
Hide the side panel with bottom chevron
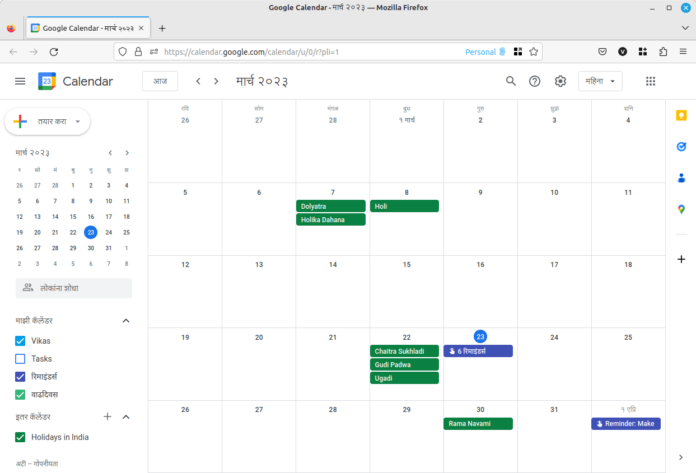[680, 457]
